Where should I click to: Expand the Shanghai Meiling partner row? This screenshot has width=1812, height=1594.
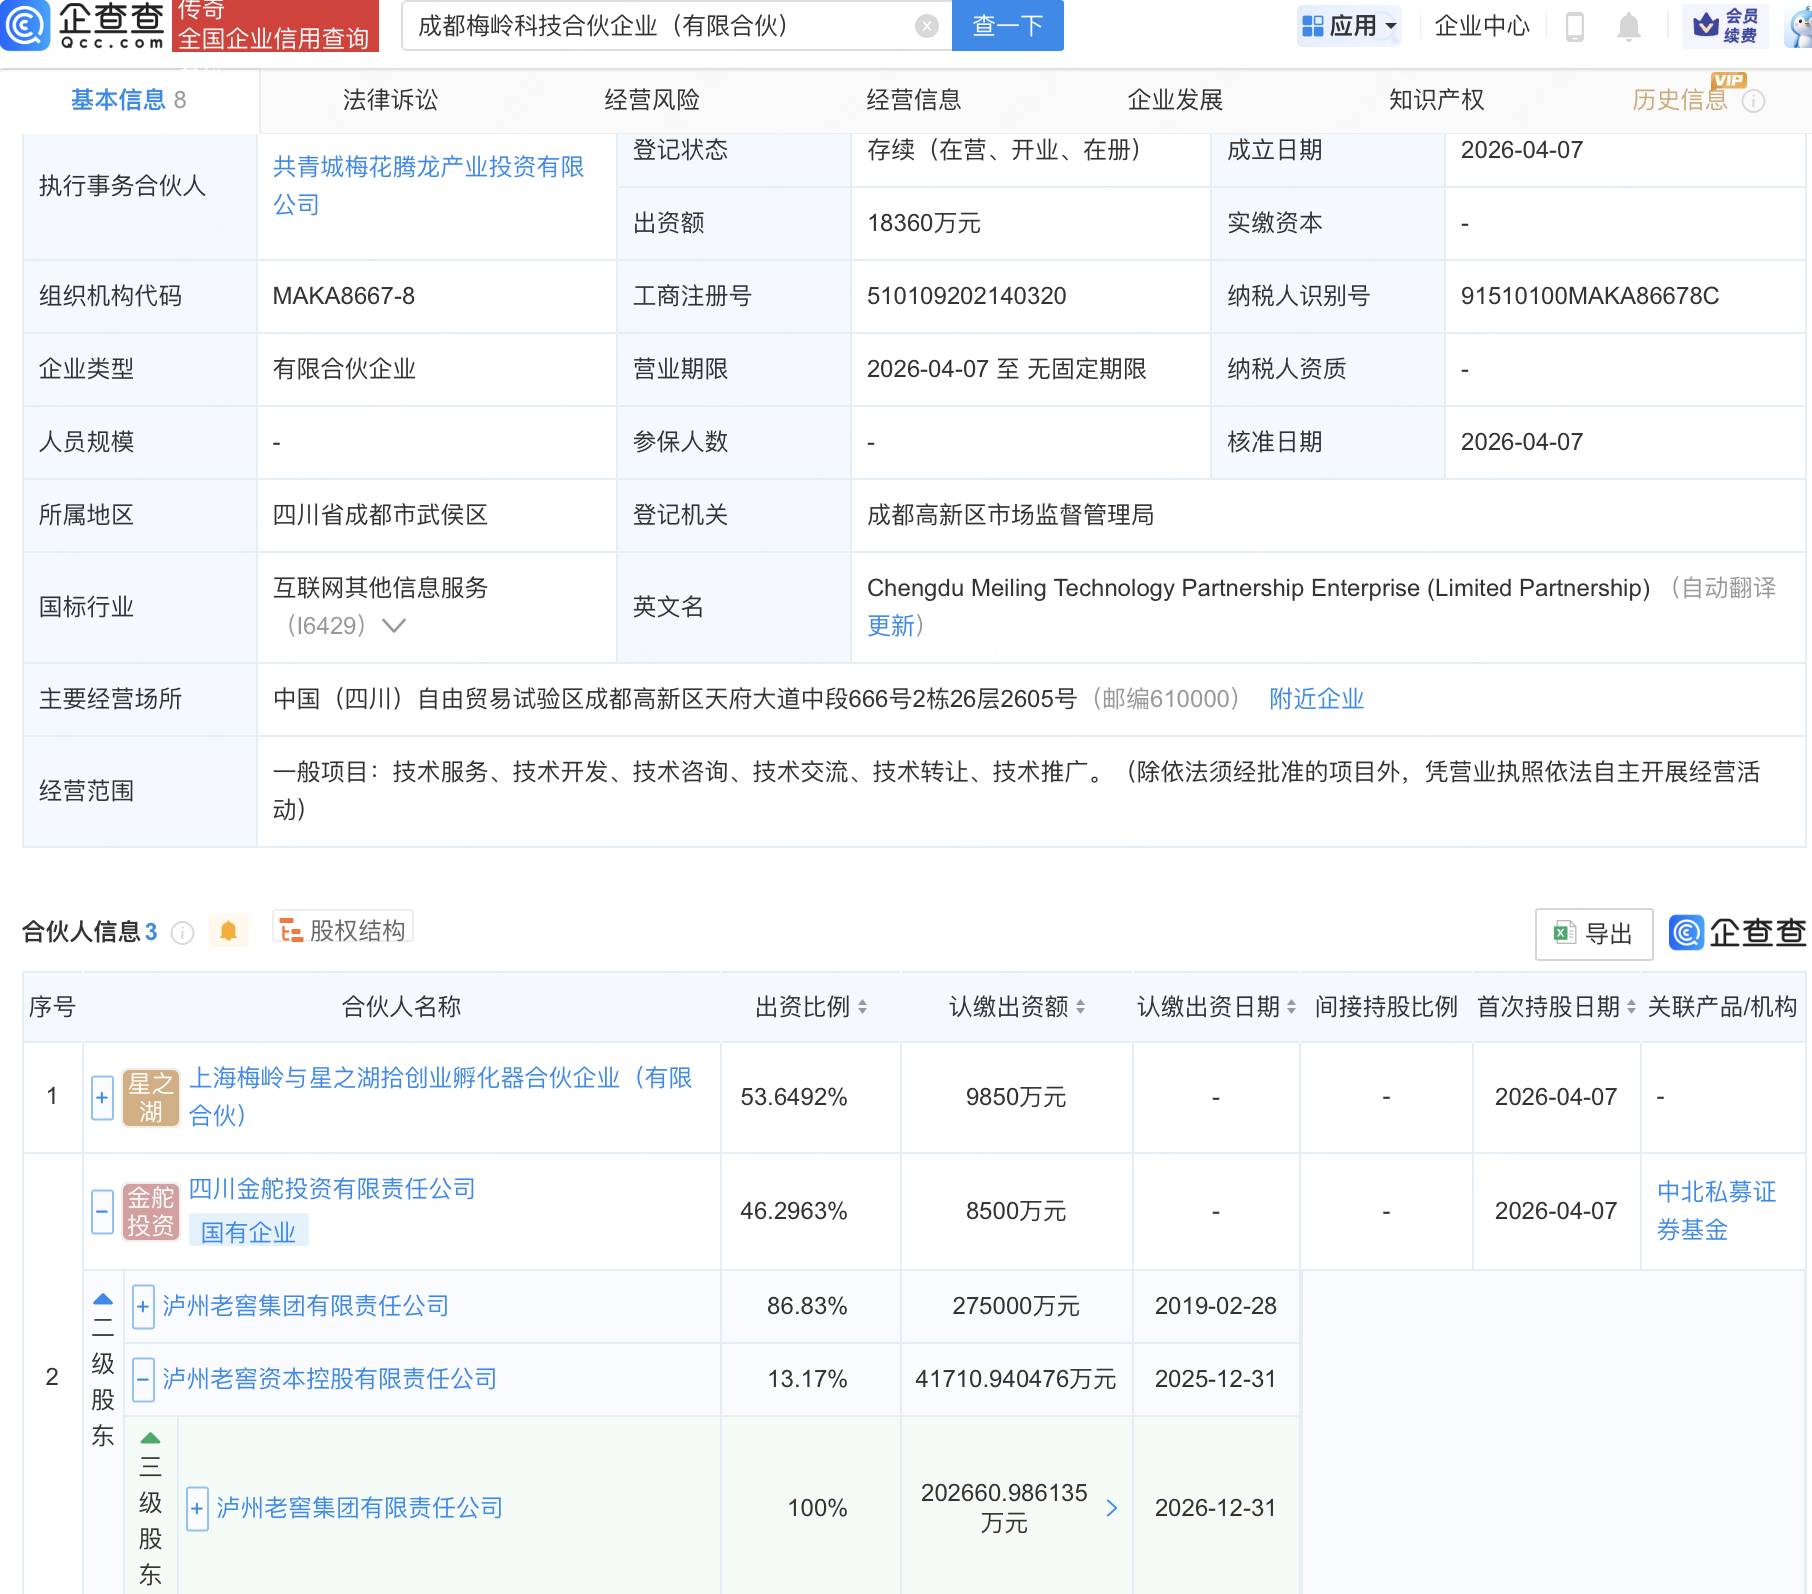pyautogui.click(x=102, y=1097)
